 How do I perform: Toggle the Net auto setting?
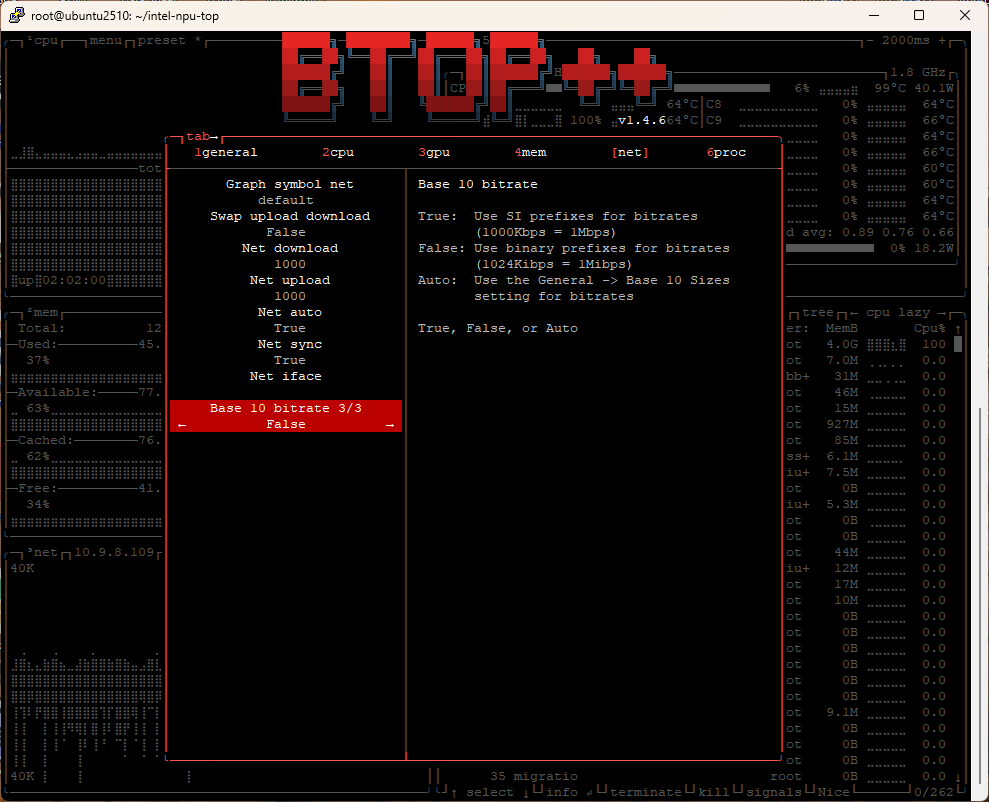point(289,312)
